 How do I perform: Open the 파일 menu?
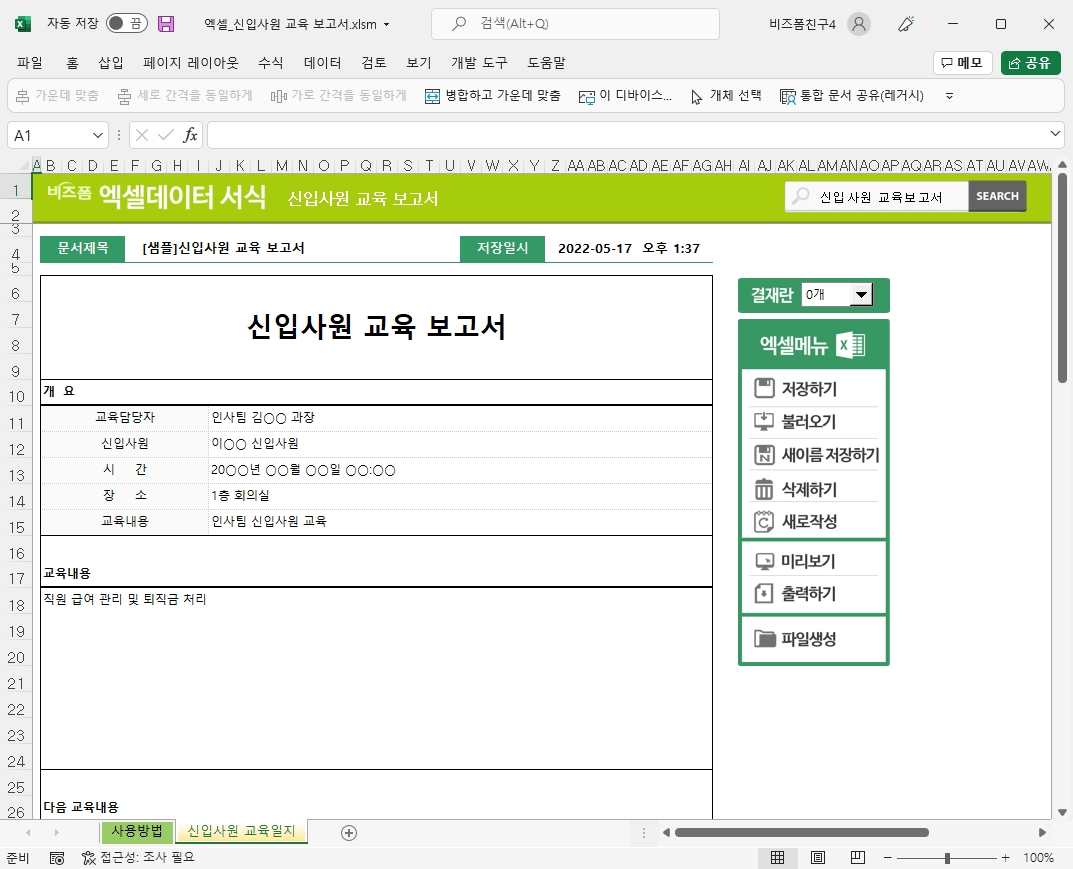click(x=29, y=63)
